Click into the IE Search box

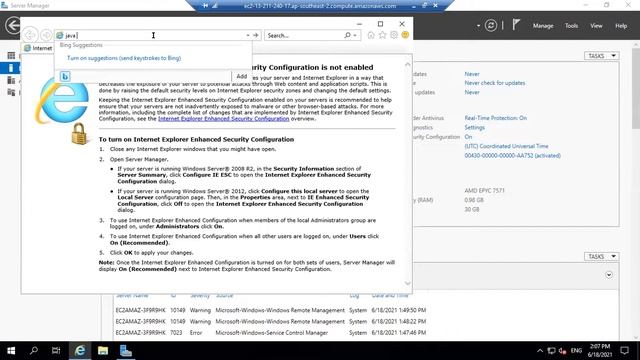pyautogui.click(x=304, y=36)
